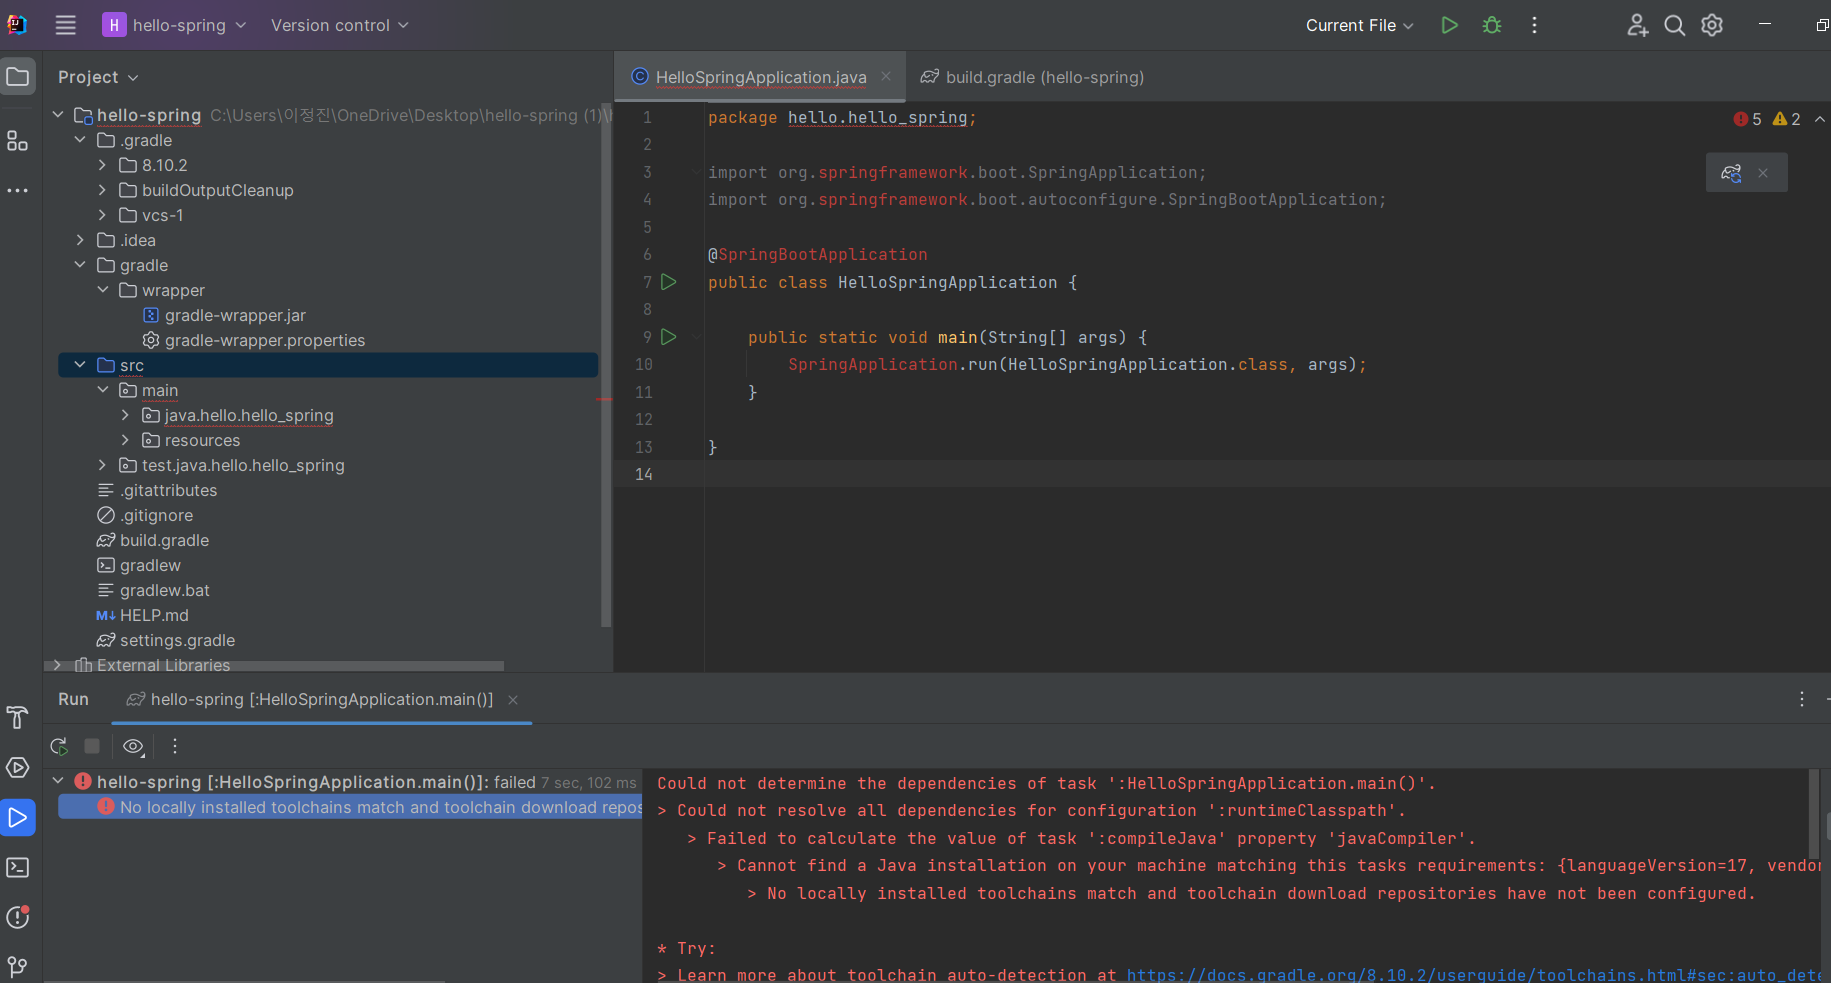
Task: Show more tool windows ellipsis in sidebar
Action: click(x=18, y=190)
